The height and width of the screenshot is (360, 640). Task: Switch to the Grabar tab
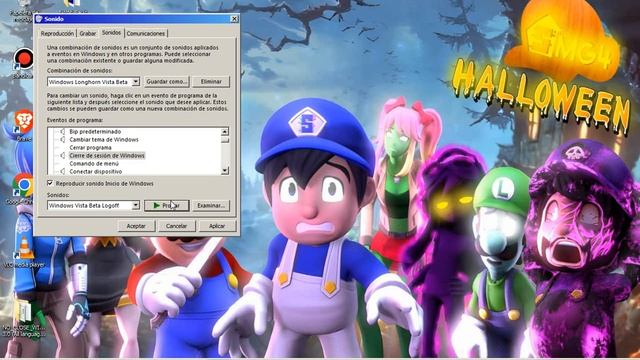click(x=88, y=33)
